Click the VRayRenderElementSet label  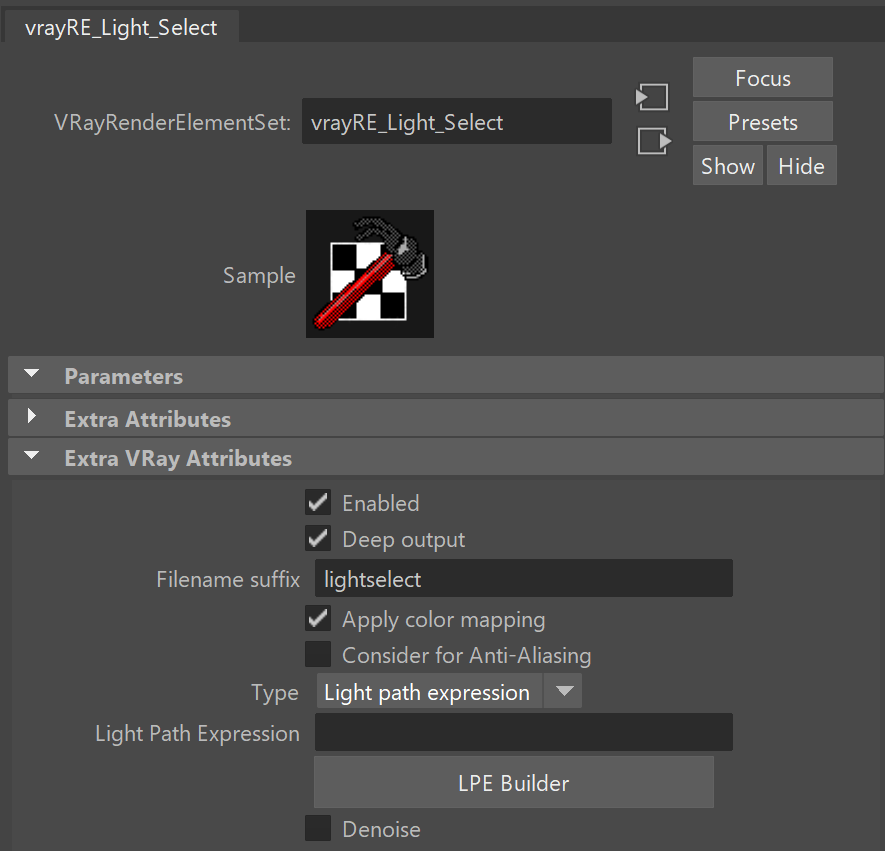point(172,122)
